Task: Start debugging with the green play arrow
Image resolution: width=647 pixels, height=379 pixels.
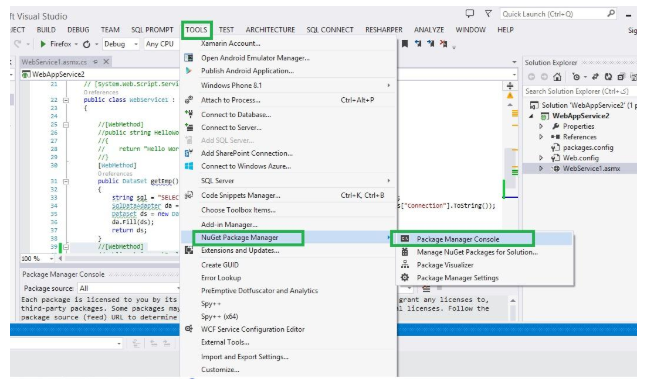Action: click(43, 44)
